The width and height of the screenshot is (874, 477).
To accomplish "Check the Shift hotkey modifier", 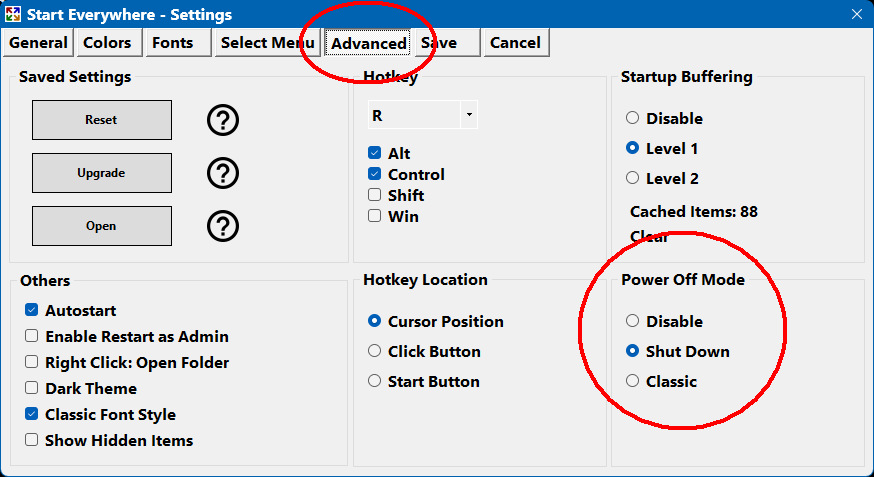I will coord(374,195).
